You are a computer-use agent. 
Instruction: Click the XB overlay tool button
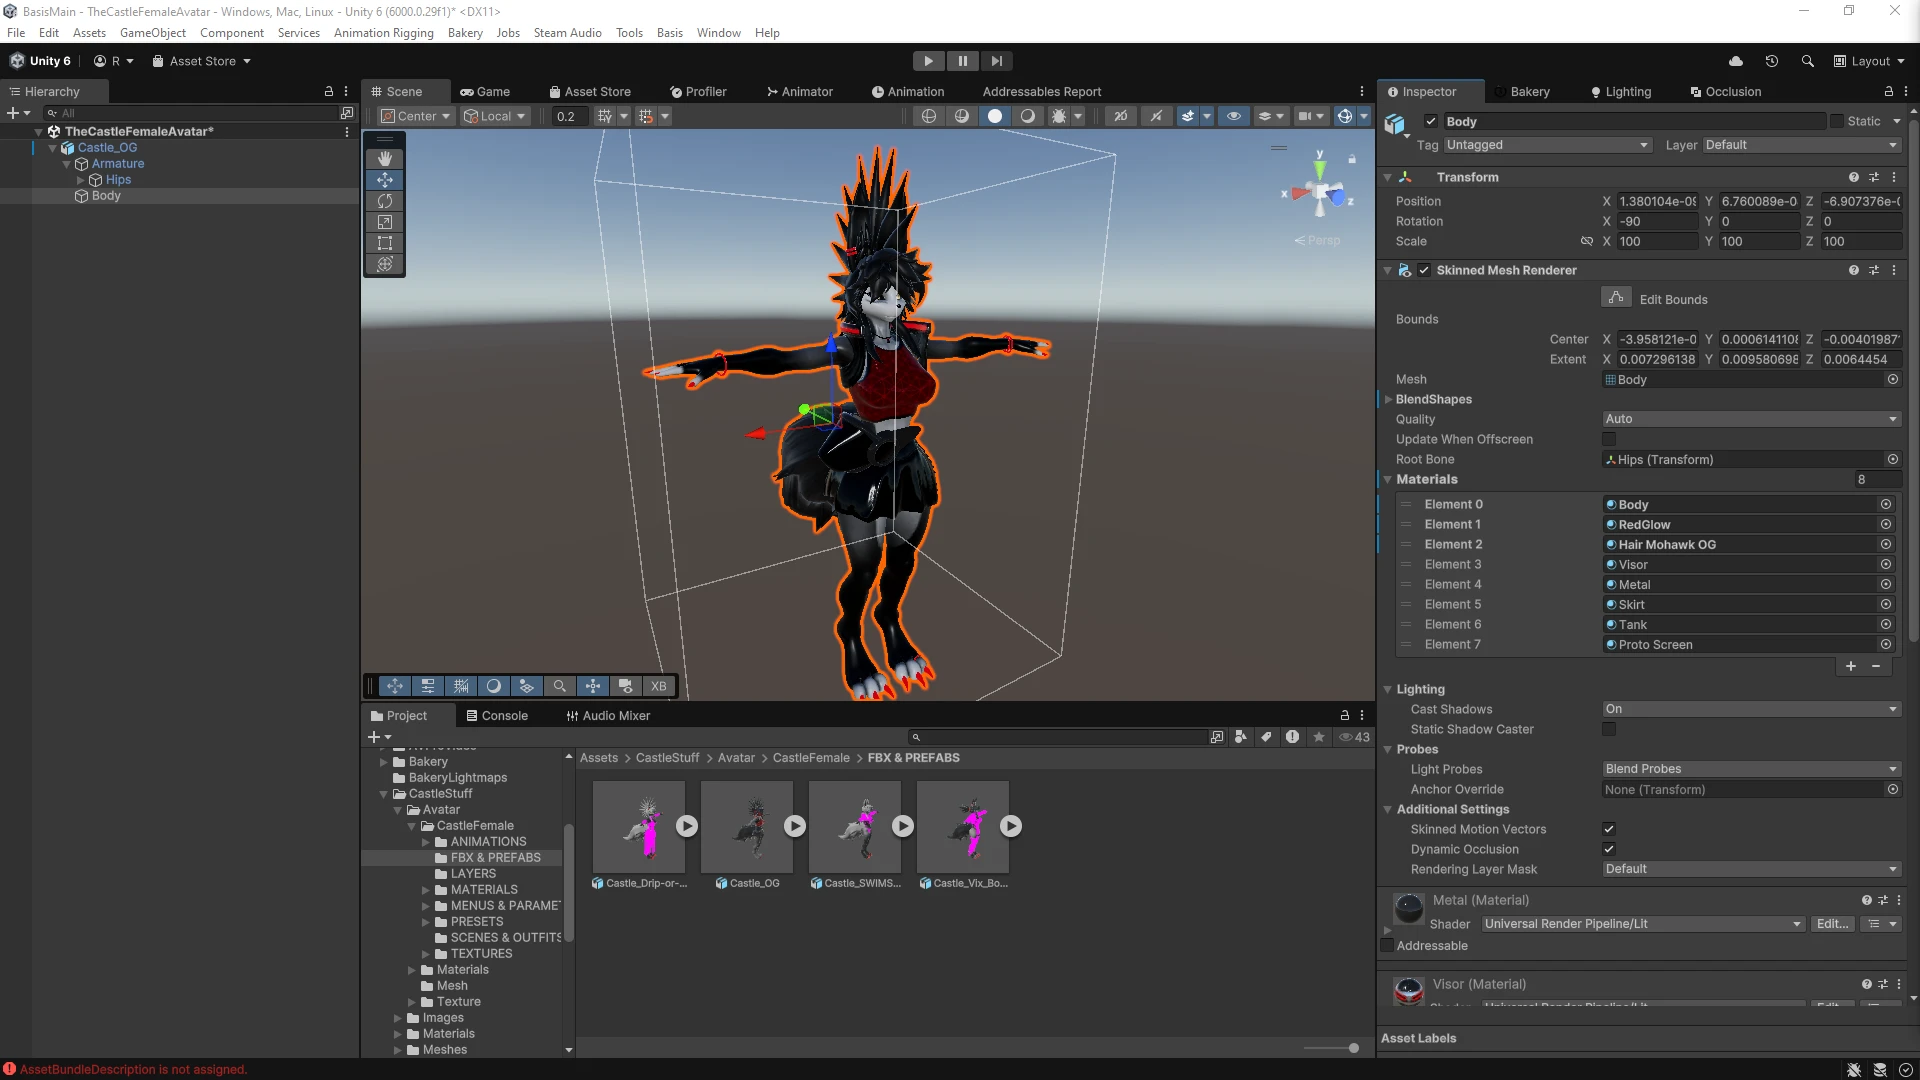point(658,686)
